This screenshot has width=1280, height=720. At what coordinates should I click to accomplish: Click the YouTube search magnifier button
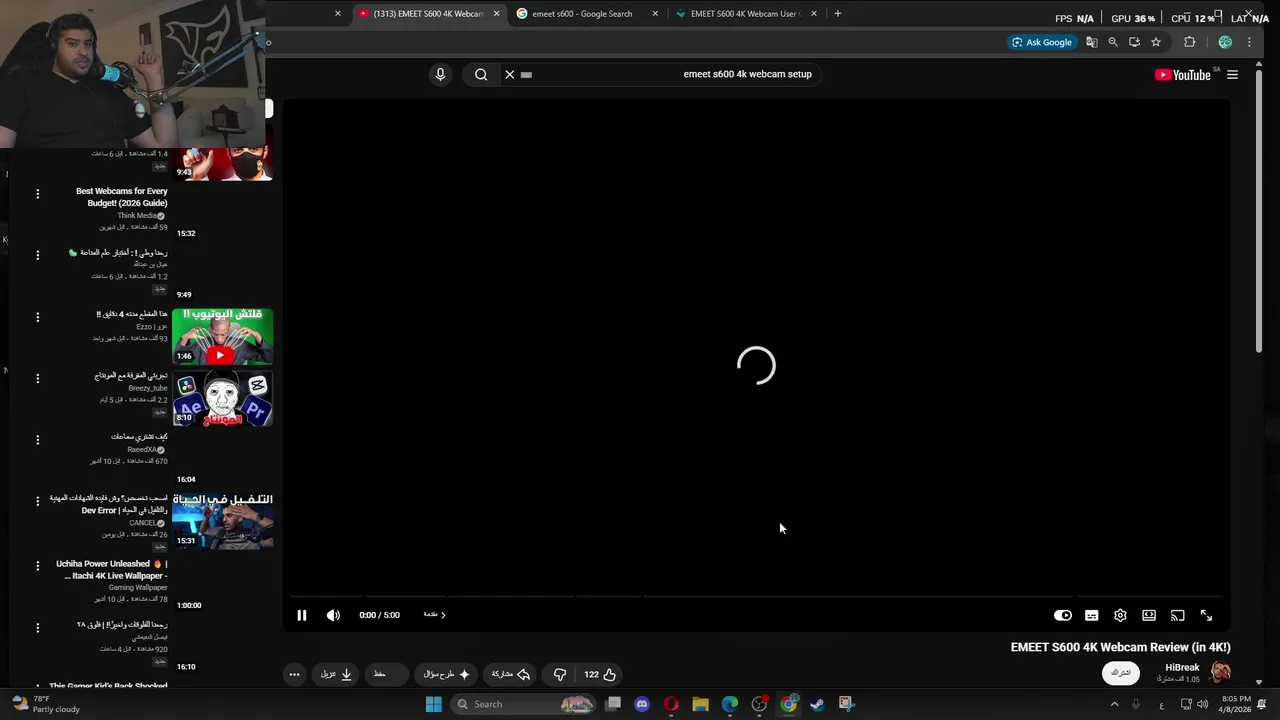pos(481,74)
